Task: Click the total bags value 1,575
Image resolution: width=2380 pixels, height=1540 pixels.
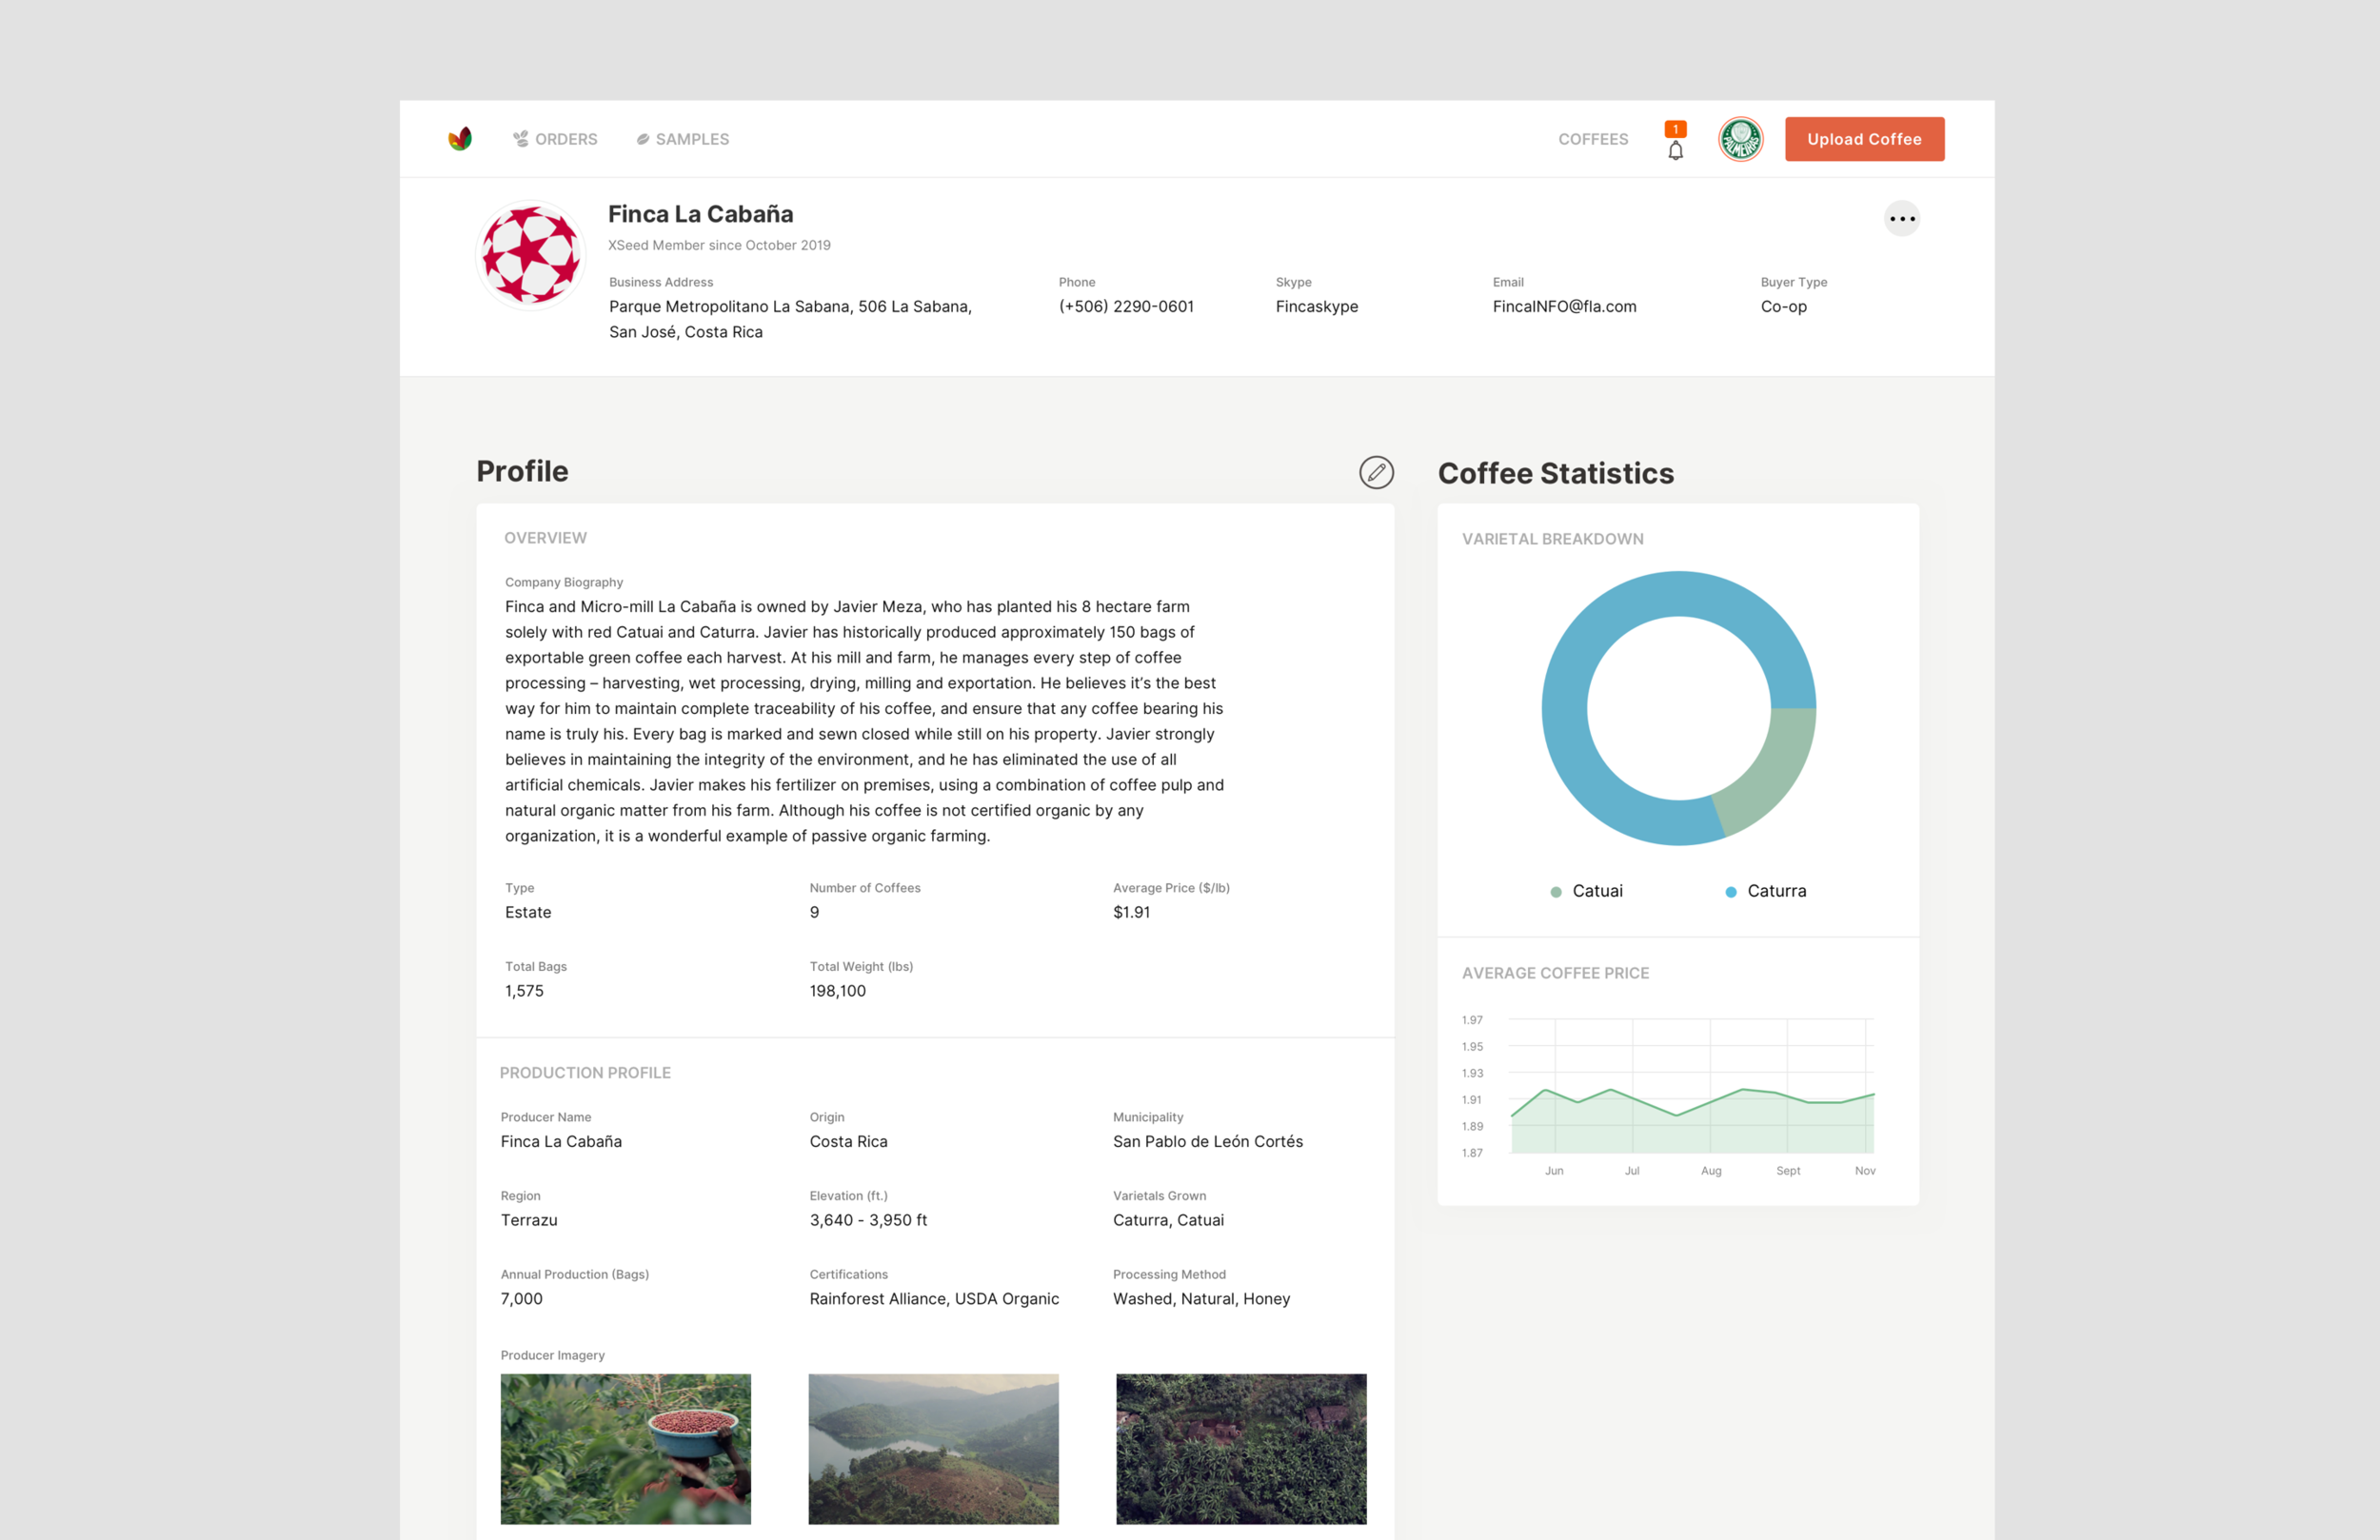Action: 524,991
